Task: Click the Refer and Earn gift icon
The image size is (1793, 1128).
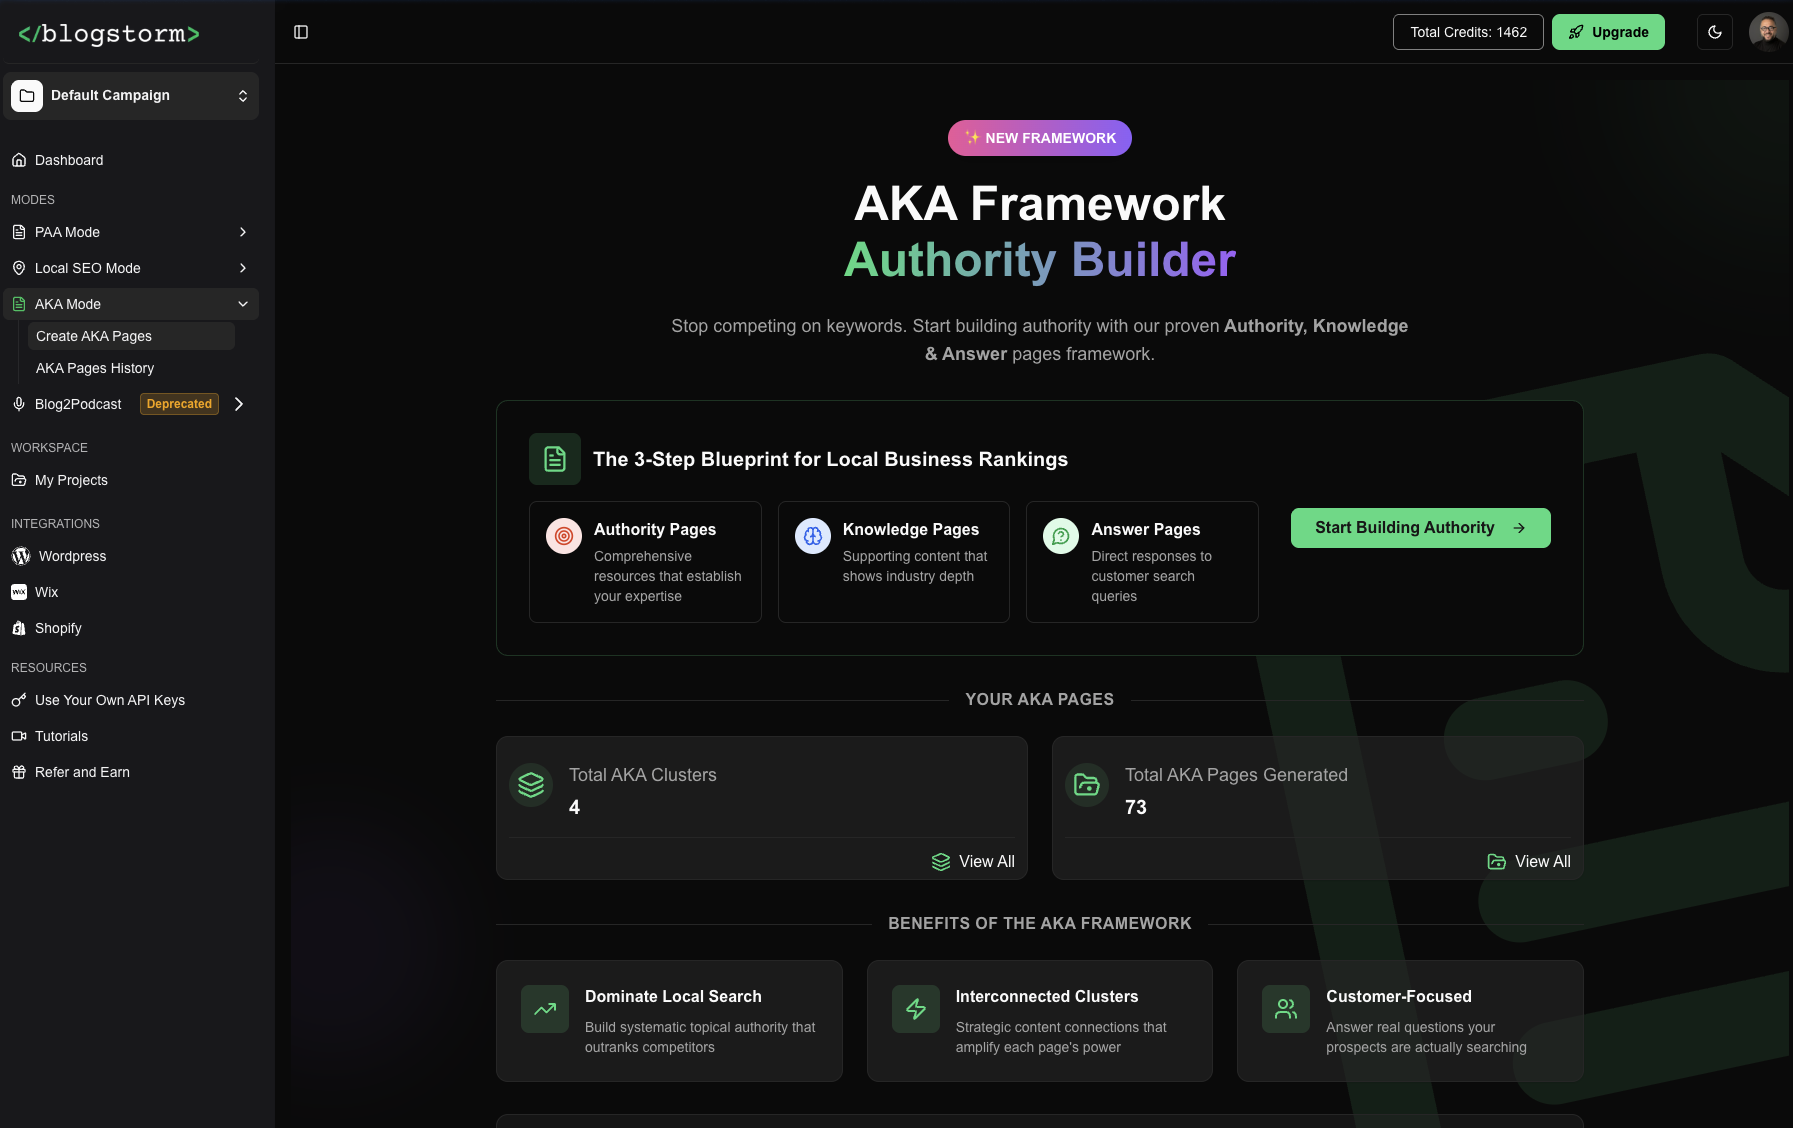Action: click(x=19, y=772)
